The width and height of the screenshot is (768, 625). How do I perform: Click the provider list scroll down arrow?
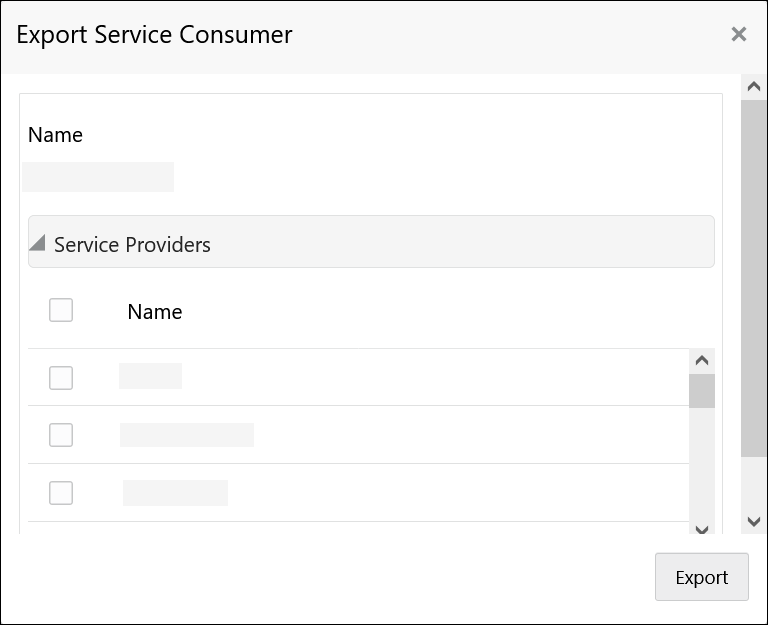[702, 529]
